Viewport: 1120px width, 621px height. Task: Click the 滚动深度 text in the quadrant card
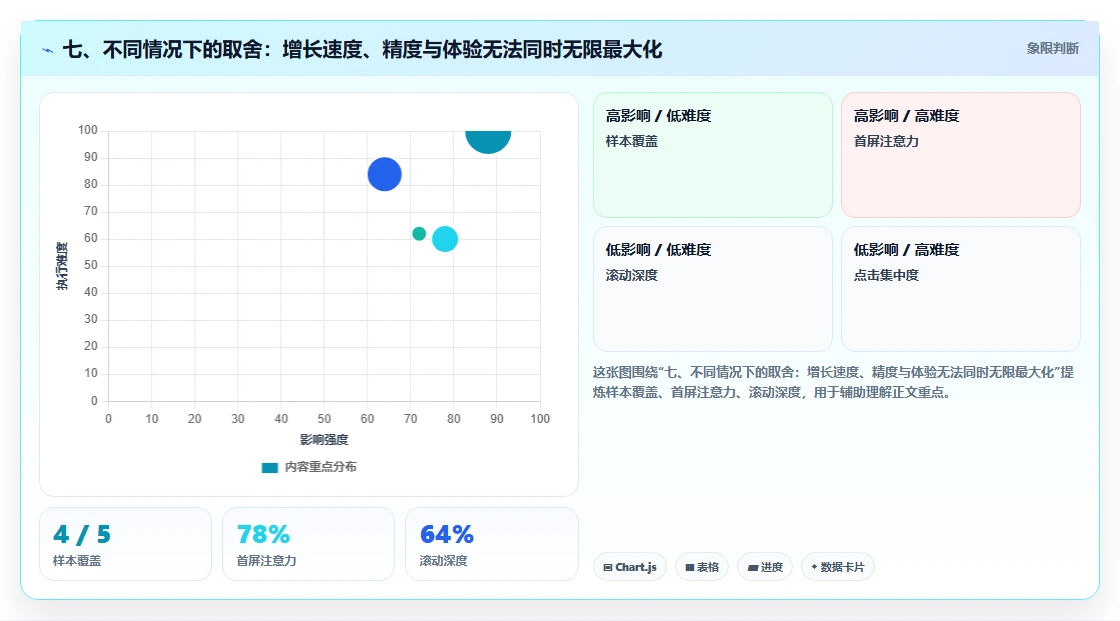tap(631, 275)
